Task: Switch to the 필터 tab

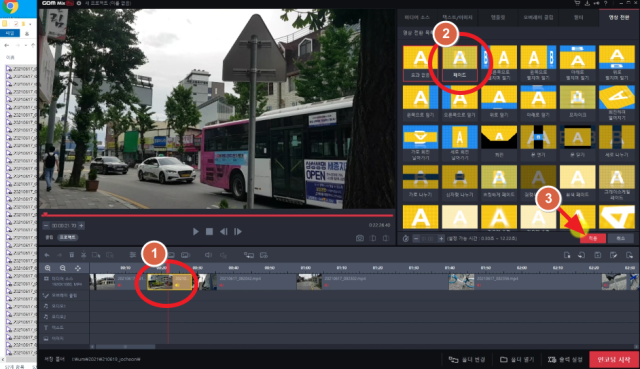Action: [x=579, y=18]
